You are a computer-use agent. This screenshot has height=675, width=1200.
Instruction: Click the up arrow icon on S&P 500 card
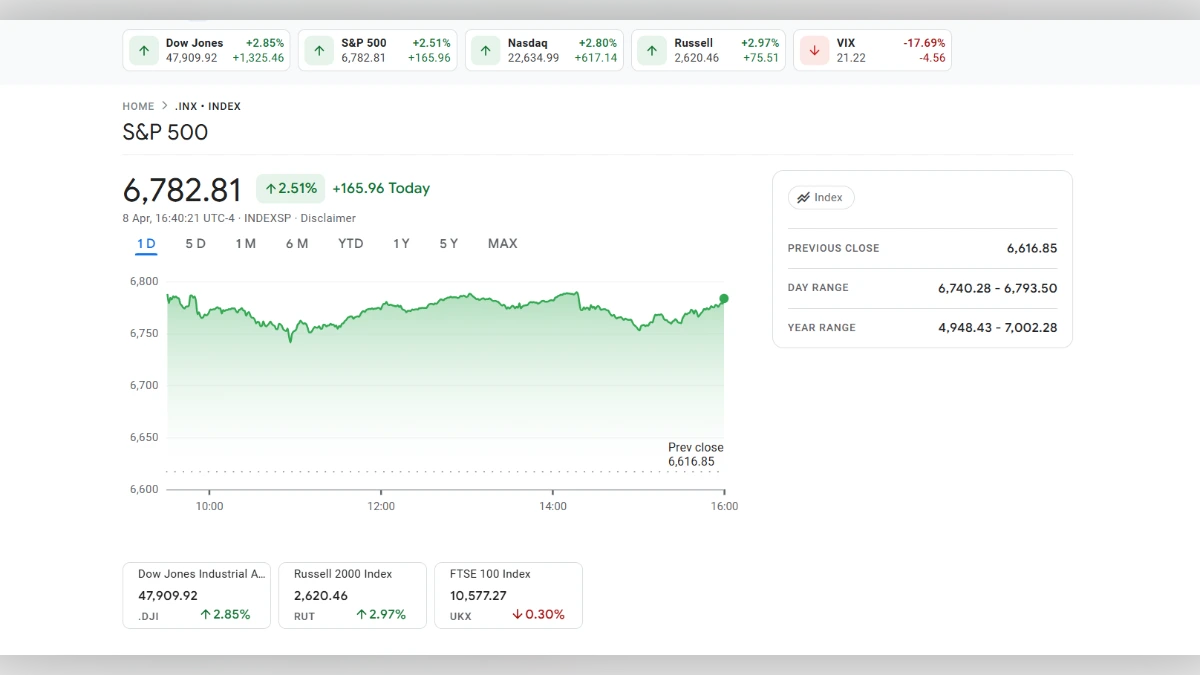point(318,50)
